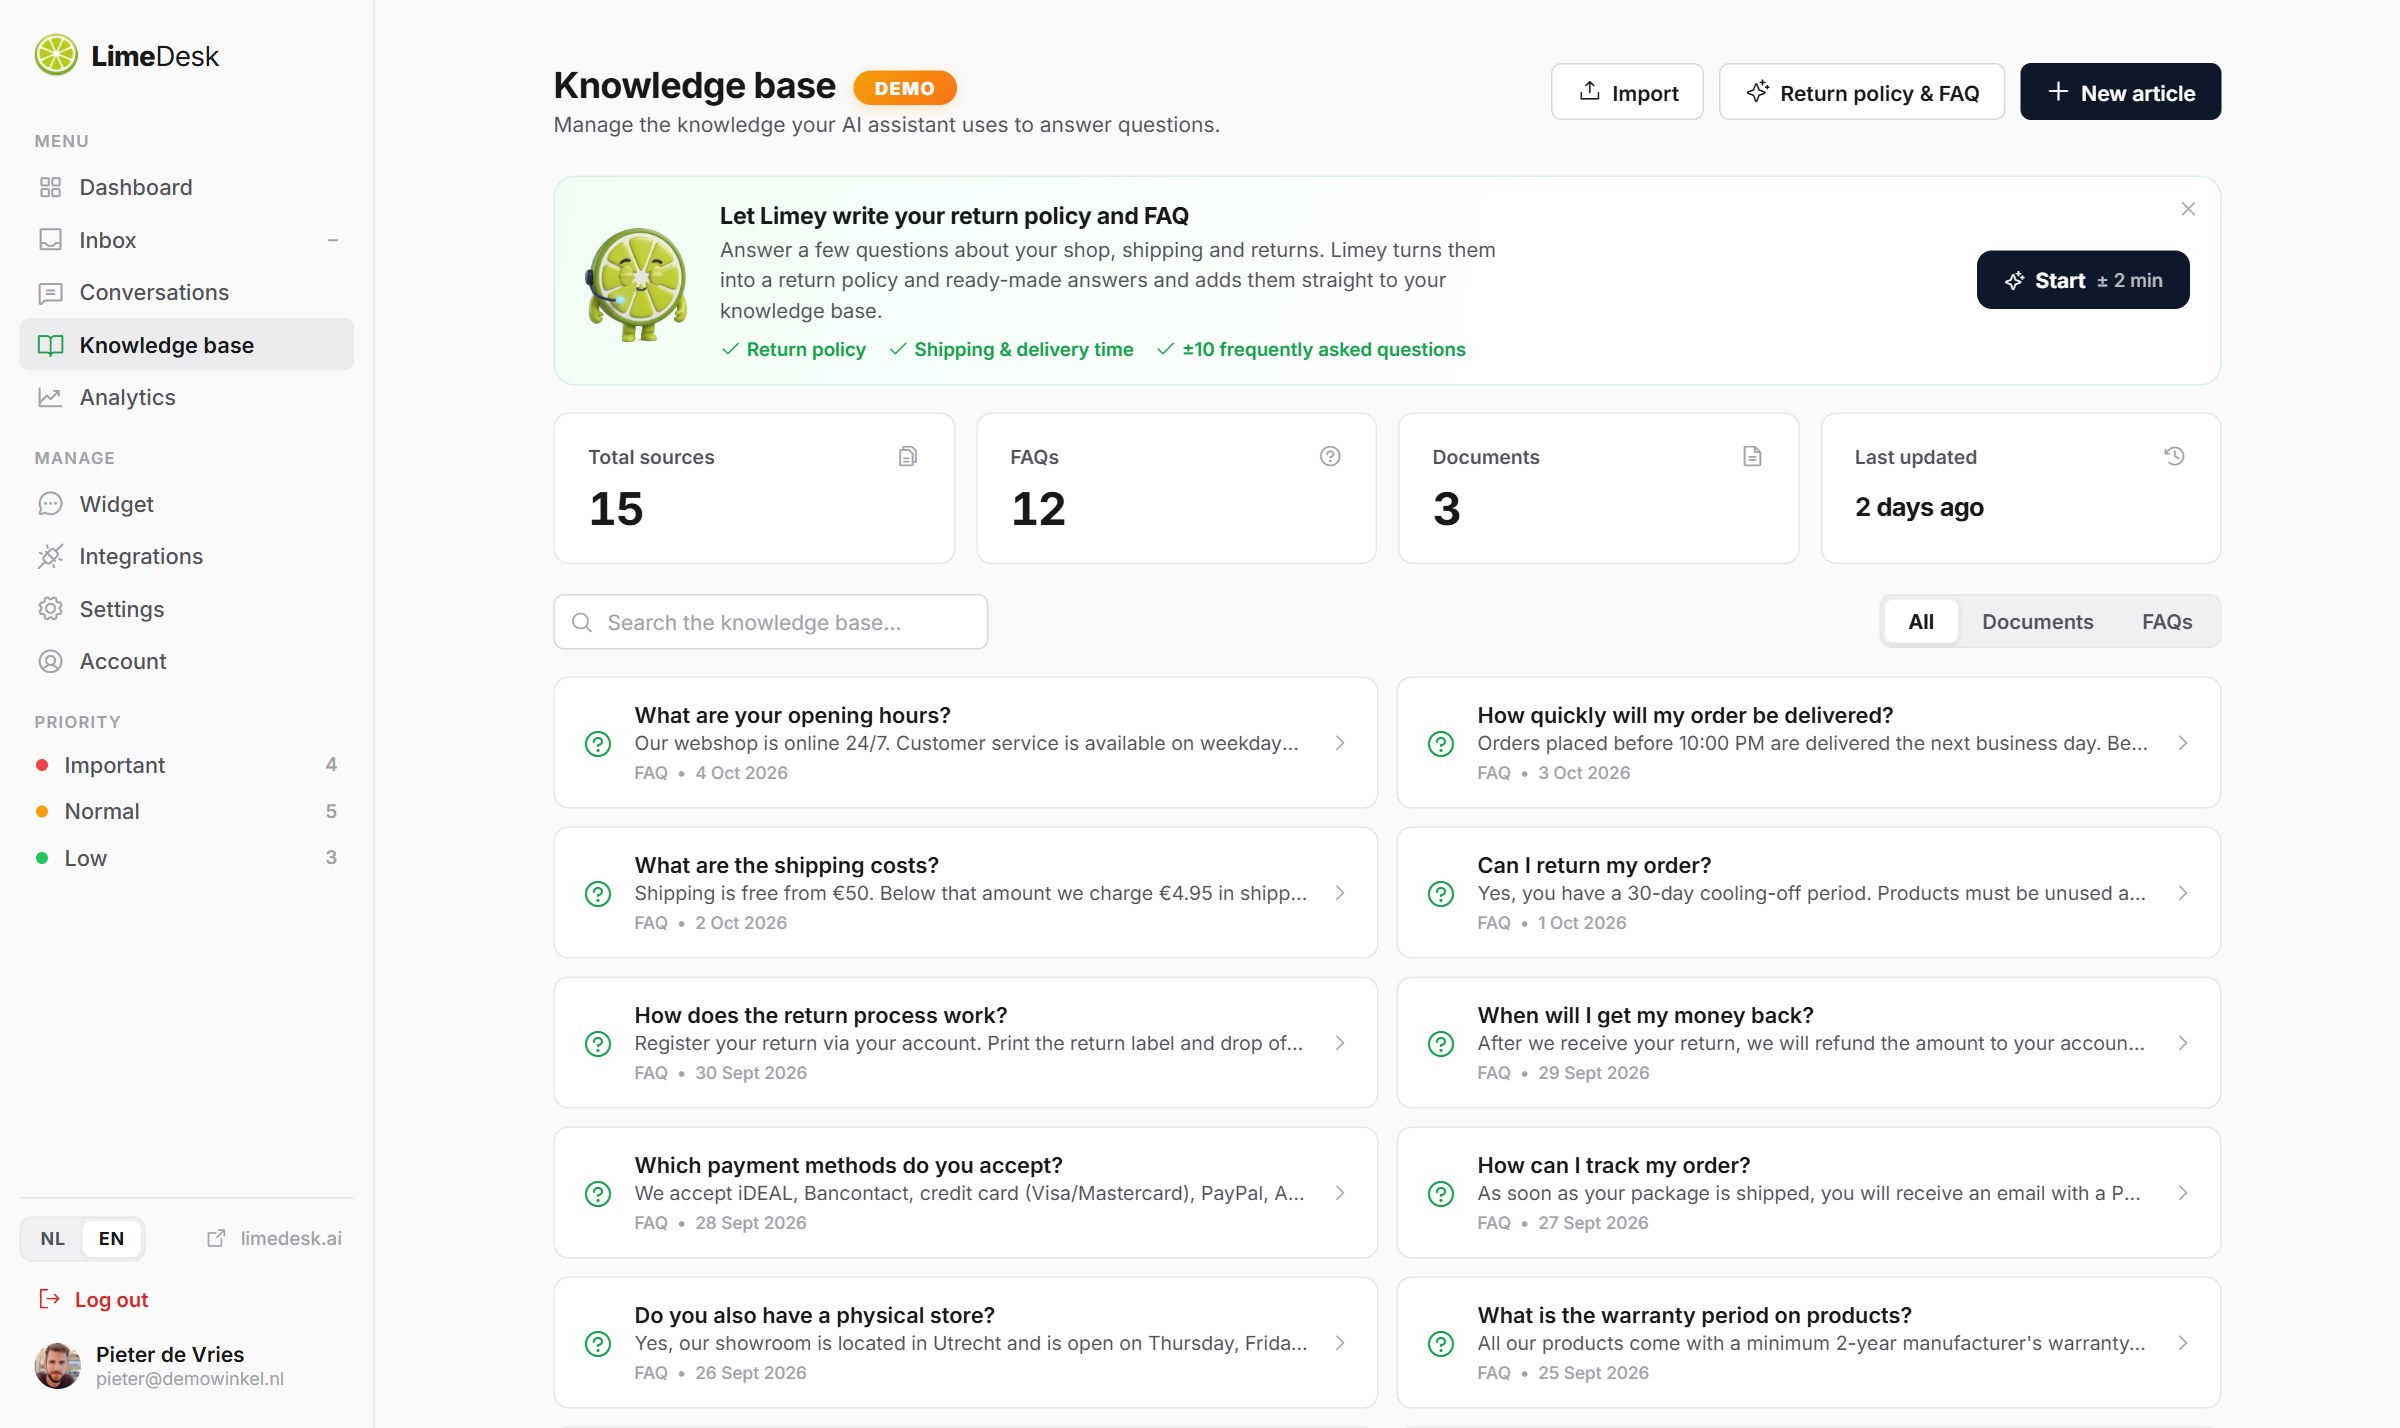Click the Import button
2400x1428 pixels.
tap(1627, 92)
